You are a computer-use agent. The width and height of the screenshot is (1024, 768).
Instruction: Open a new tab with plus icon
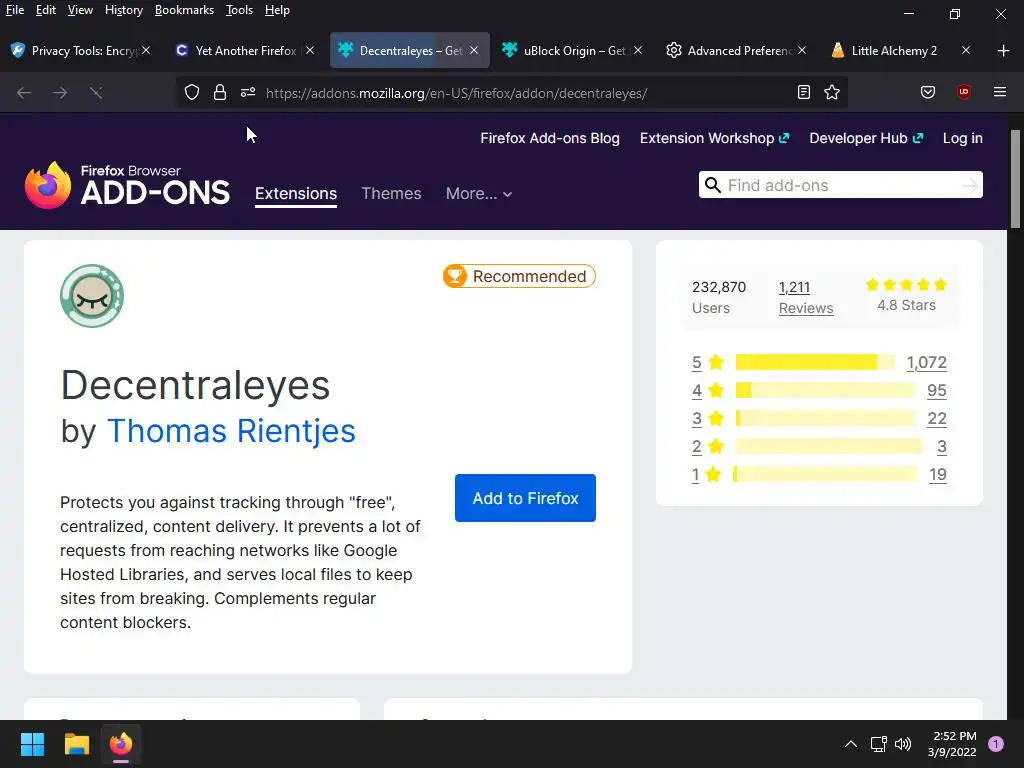(x=1004, y=50)
